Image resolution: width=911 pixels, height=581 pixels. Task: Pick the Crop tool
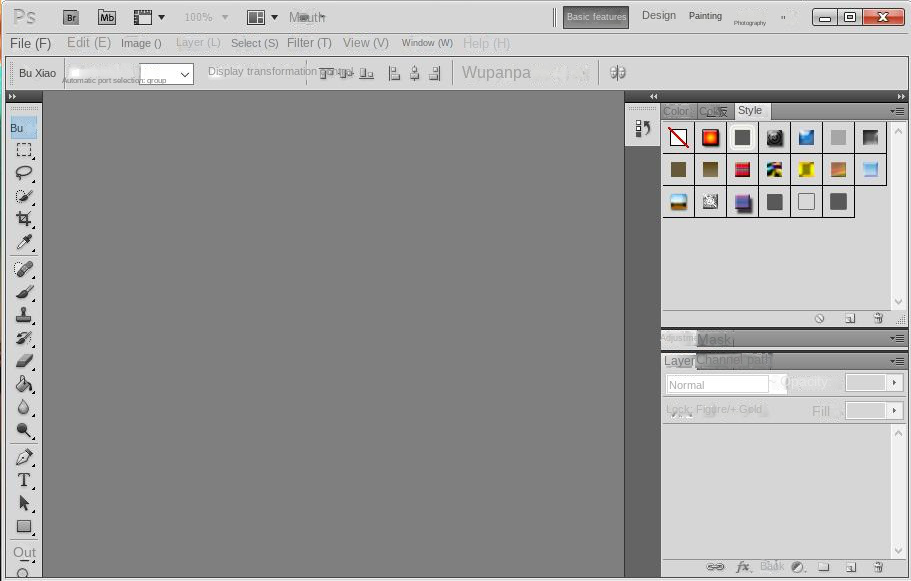click(x=24, y=219)
